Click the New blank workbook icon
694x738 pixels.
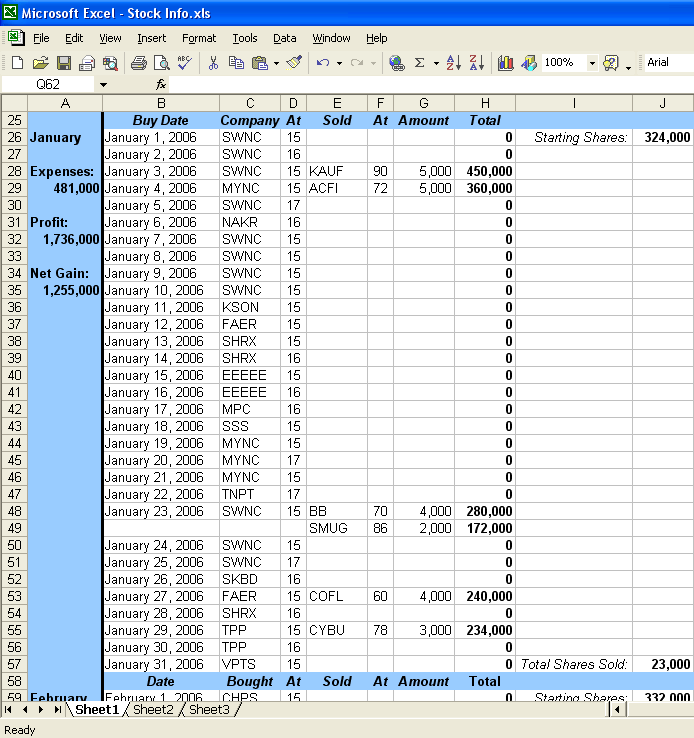[x=17, y=63]
